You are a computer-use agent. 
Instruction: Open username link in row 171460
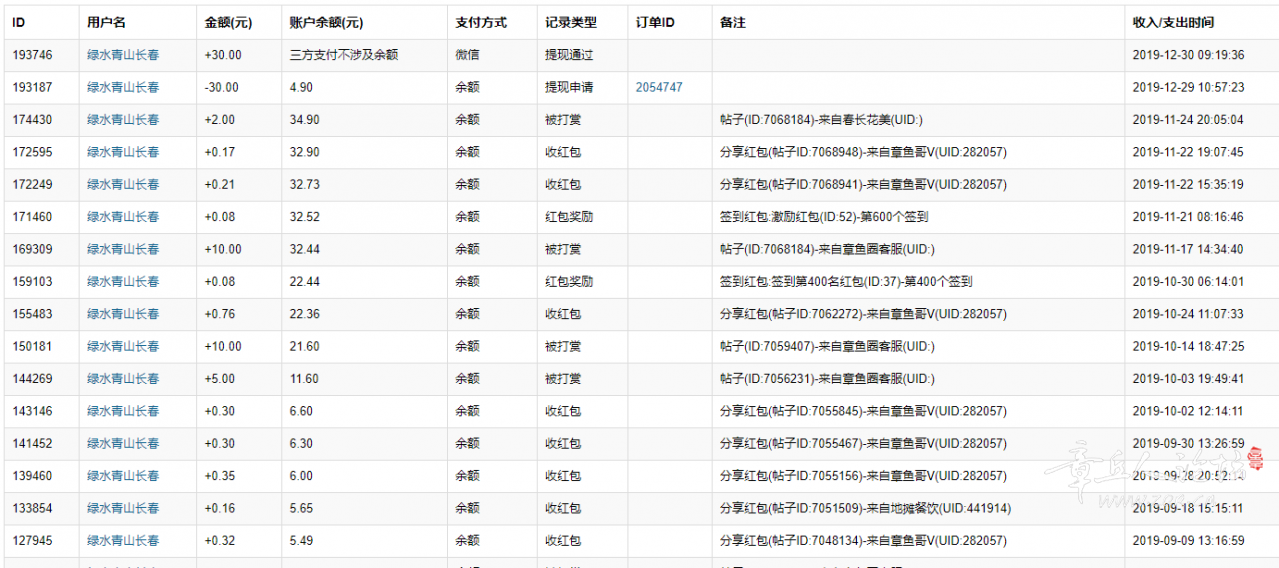coord(123,217)
